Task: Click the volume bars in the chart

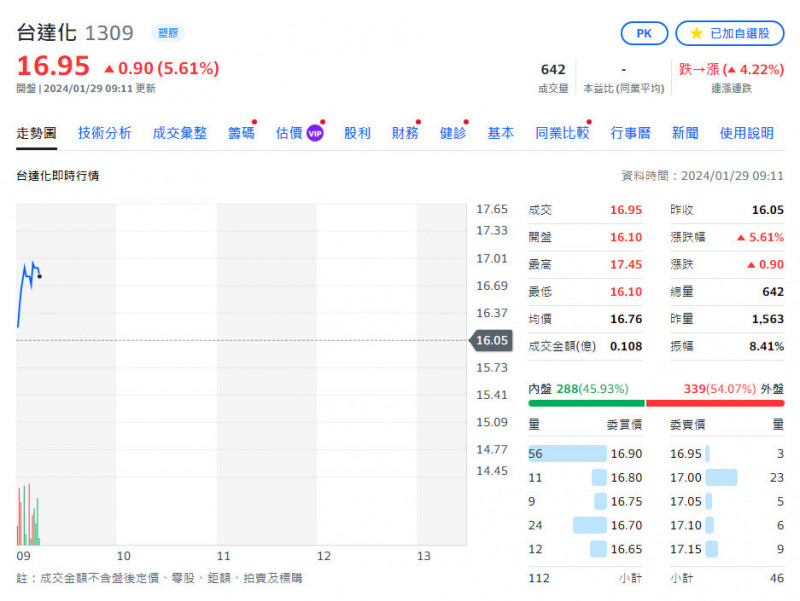Action: click(x=28, y=514)
